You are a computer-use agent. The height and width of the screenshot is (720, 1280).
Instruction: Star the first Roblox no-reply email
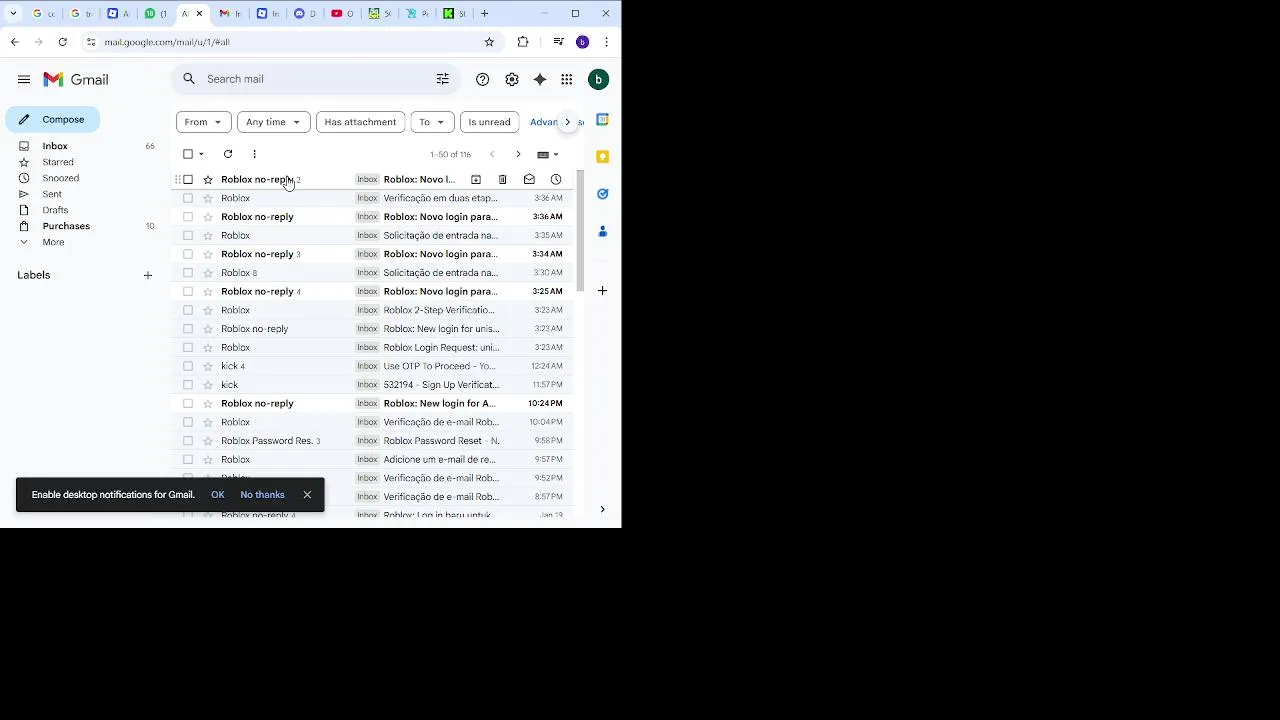click(208, 180)
